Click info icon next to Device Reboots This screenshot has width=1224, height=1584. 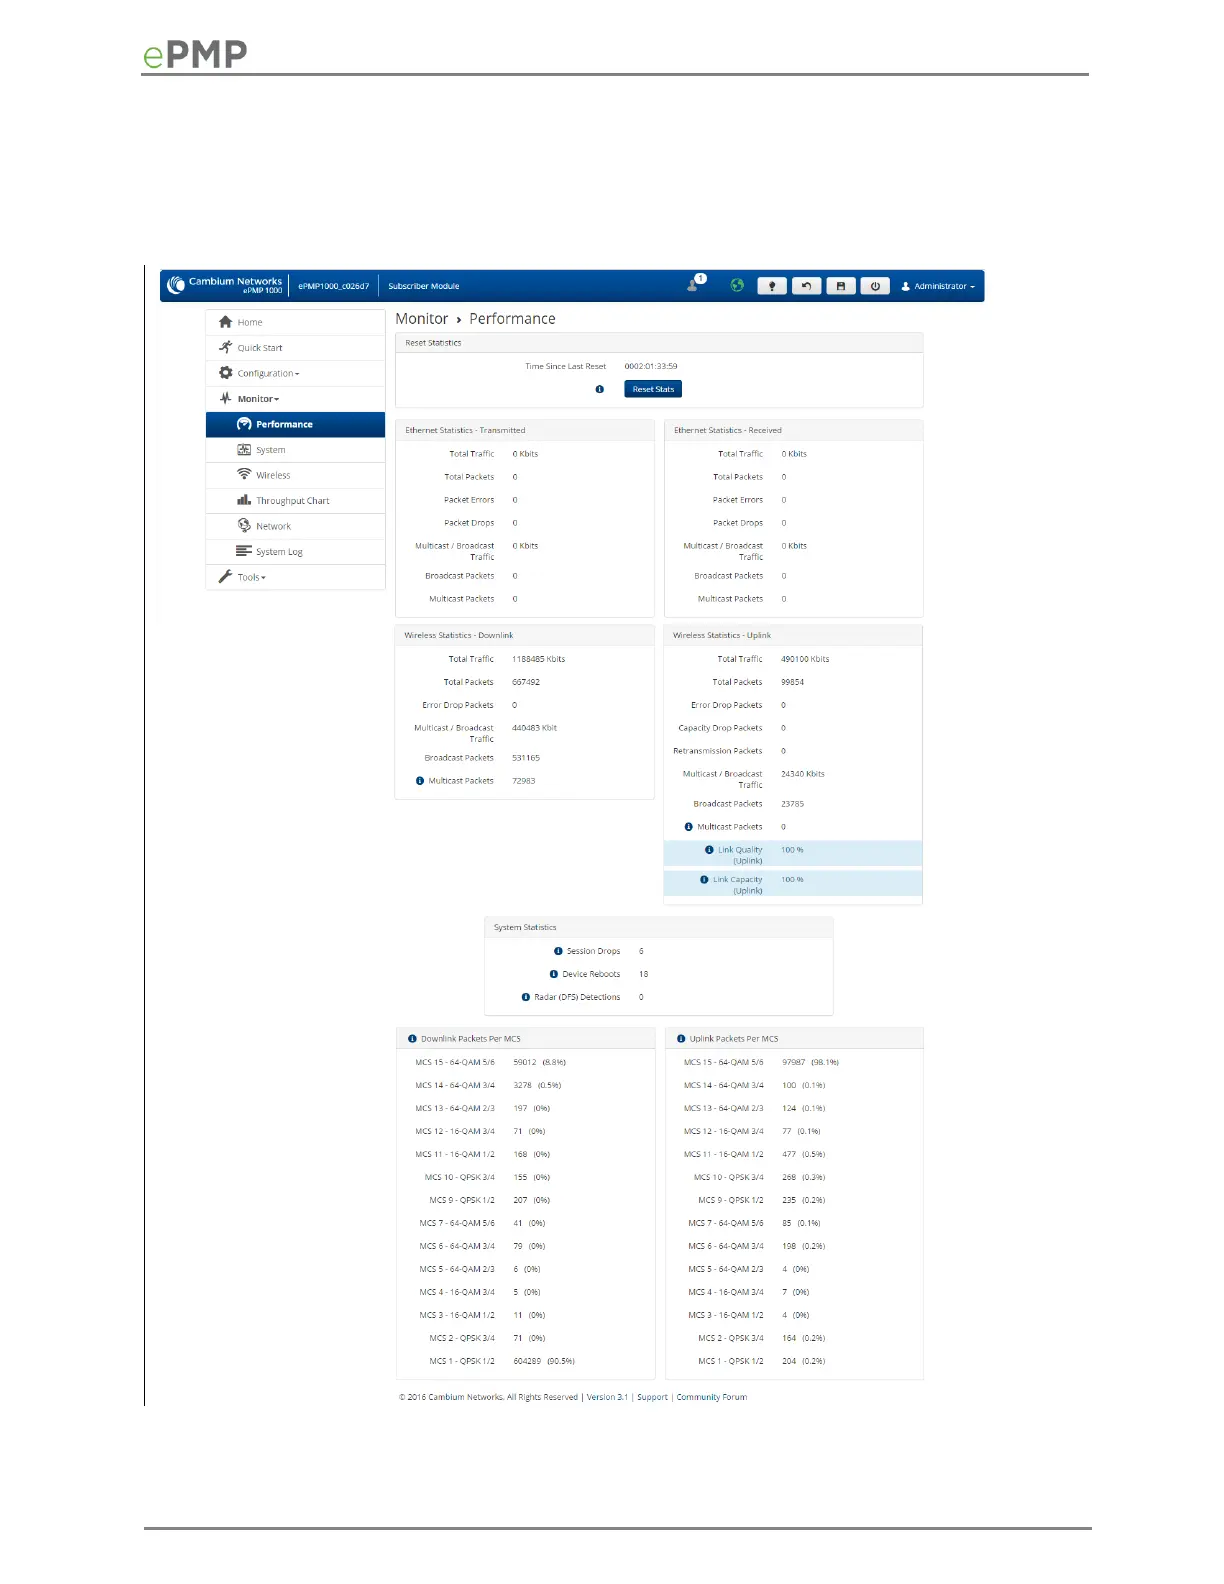pyautogui.click(x=554, y=974)
